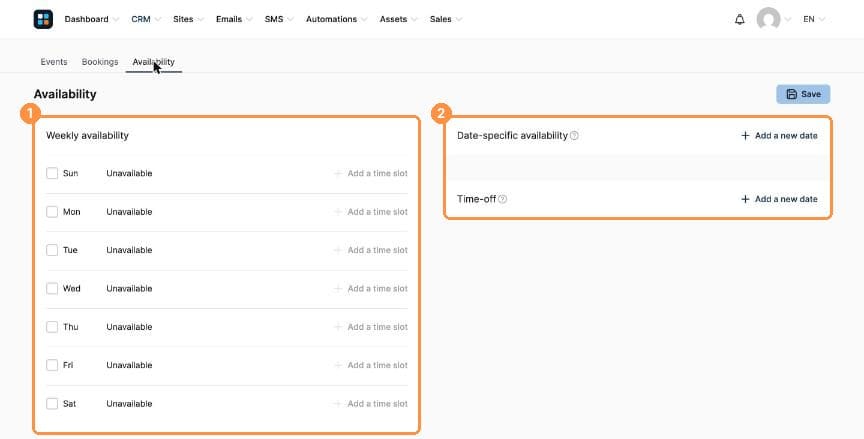
Task: Open the Emails dropdown menu
Action: [x=234, y=19]
